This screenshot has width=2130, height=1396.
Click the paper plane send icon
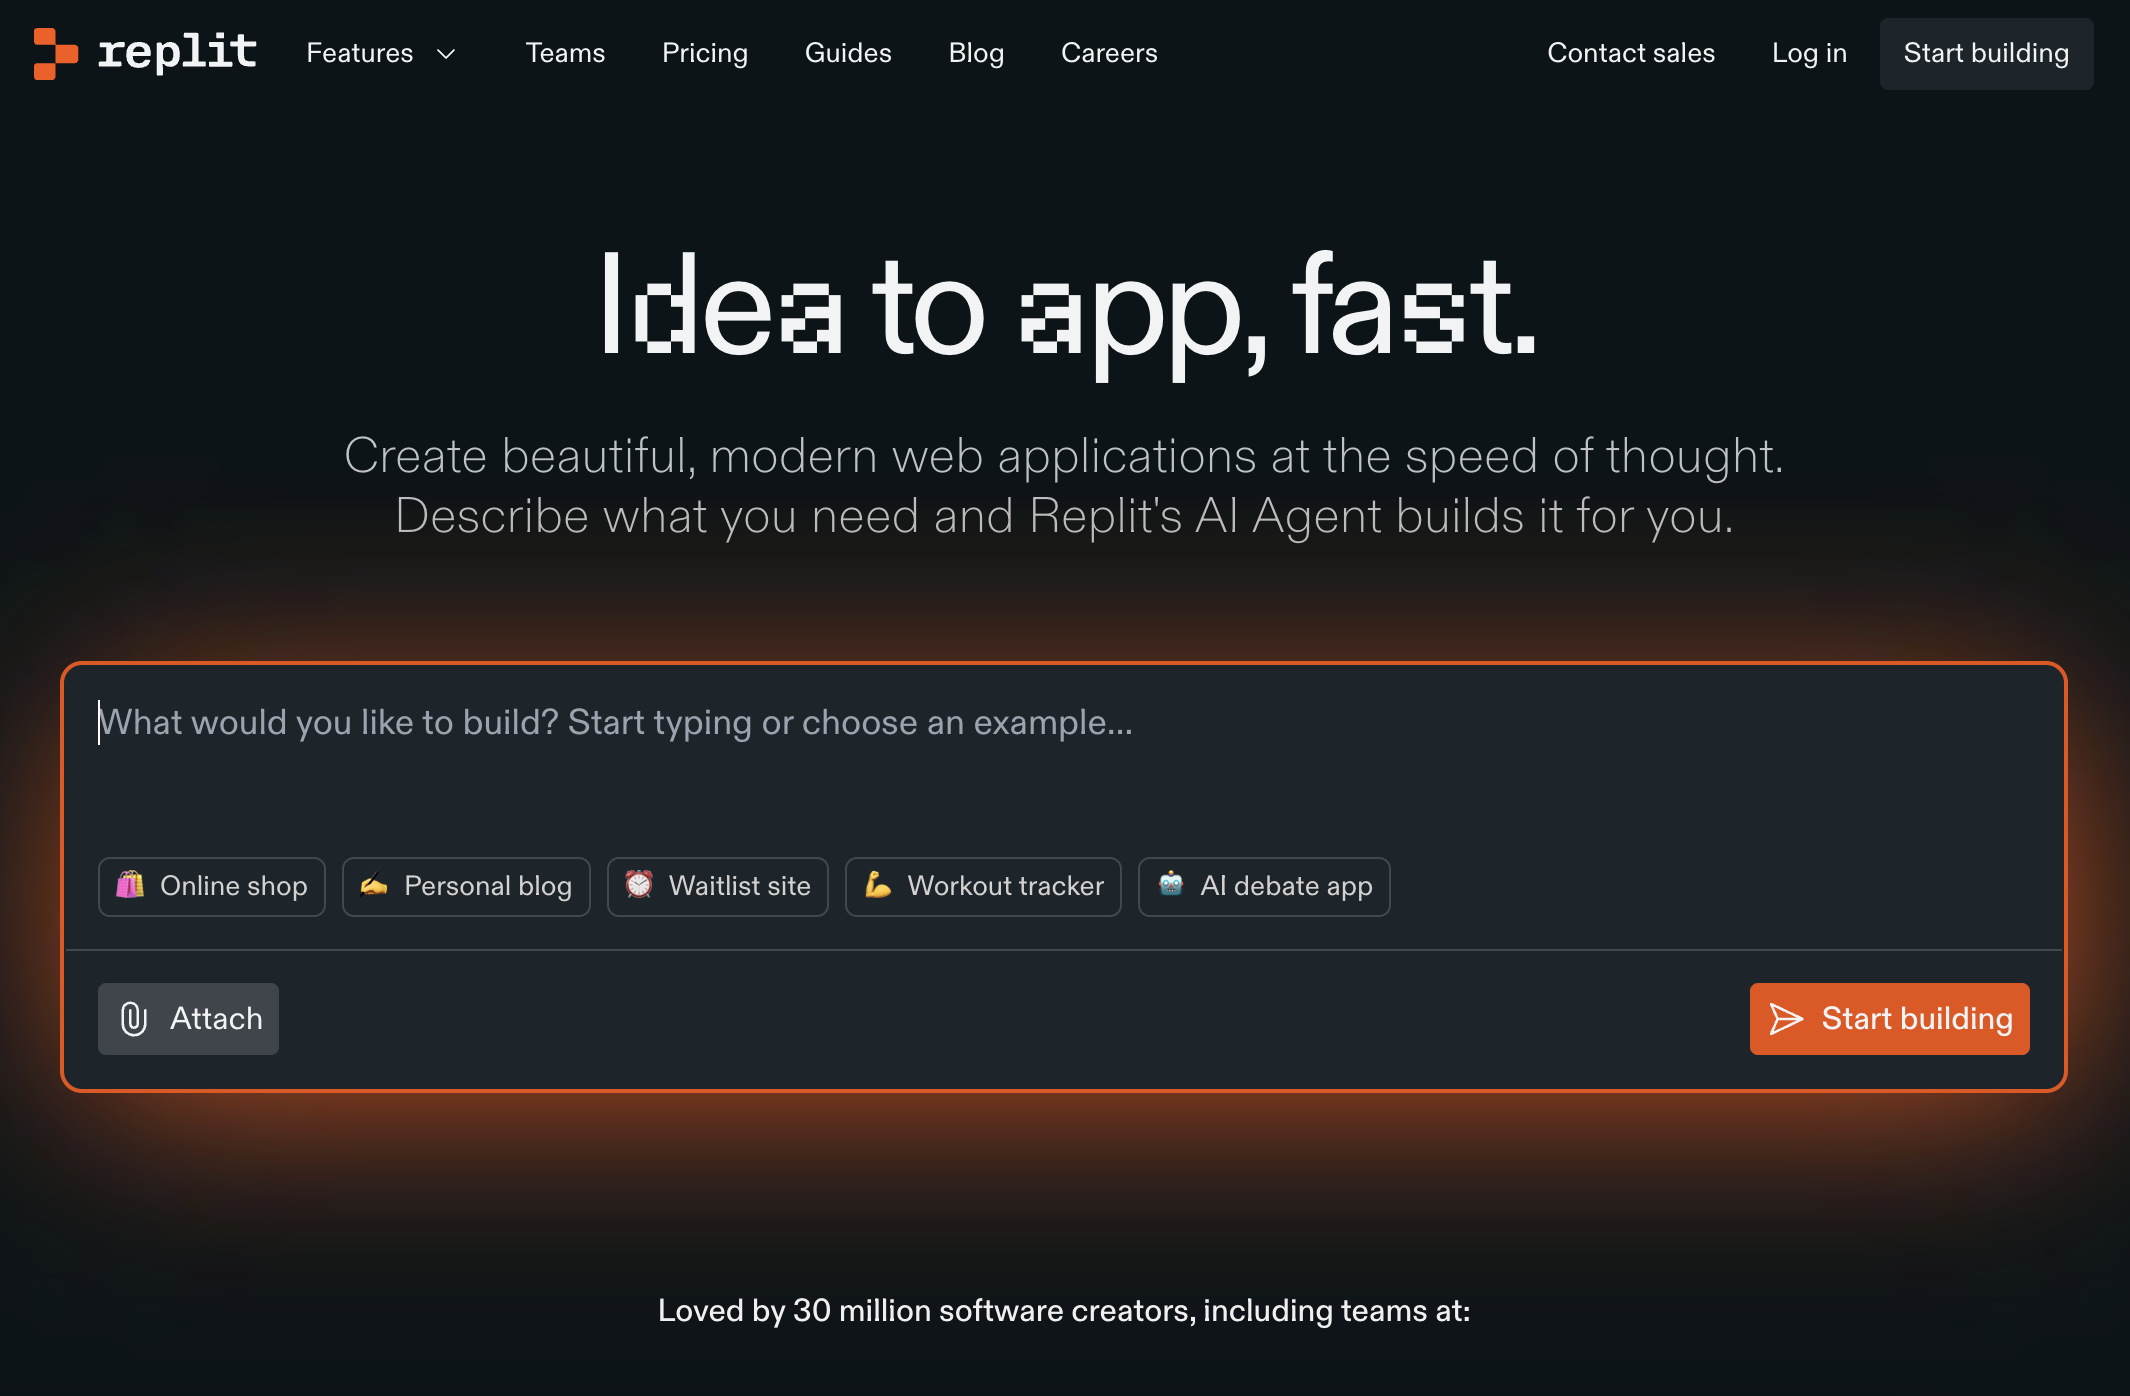(1785, 1019)
